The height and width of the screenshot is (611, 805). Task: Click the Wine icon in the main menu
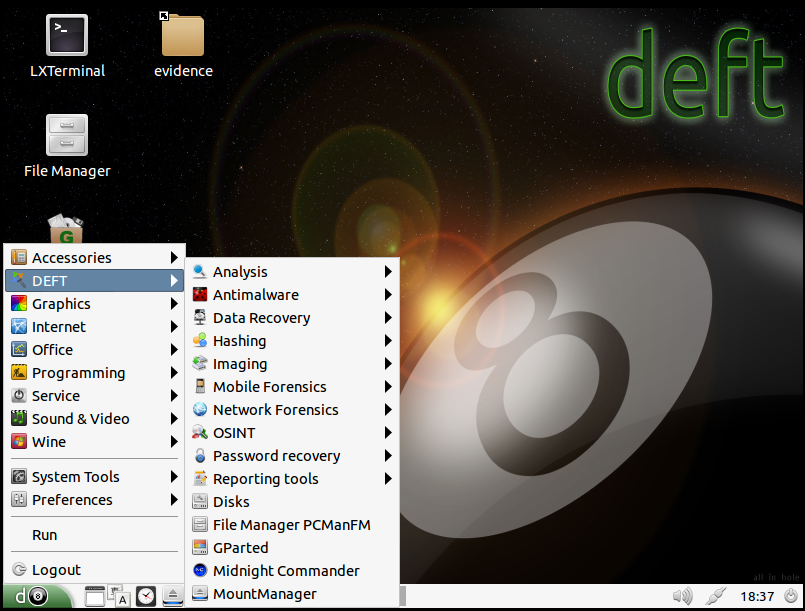[x=19, y=442]
